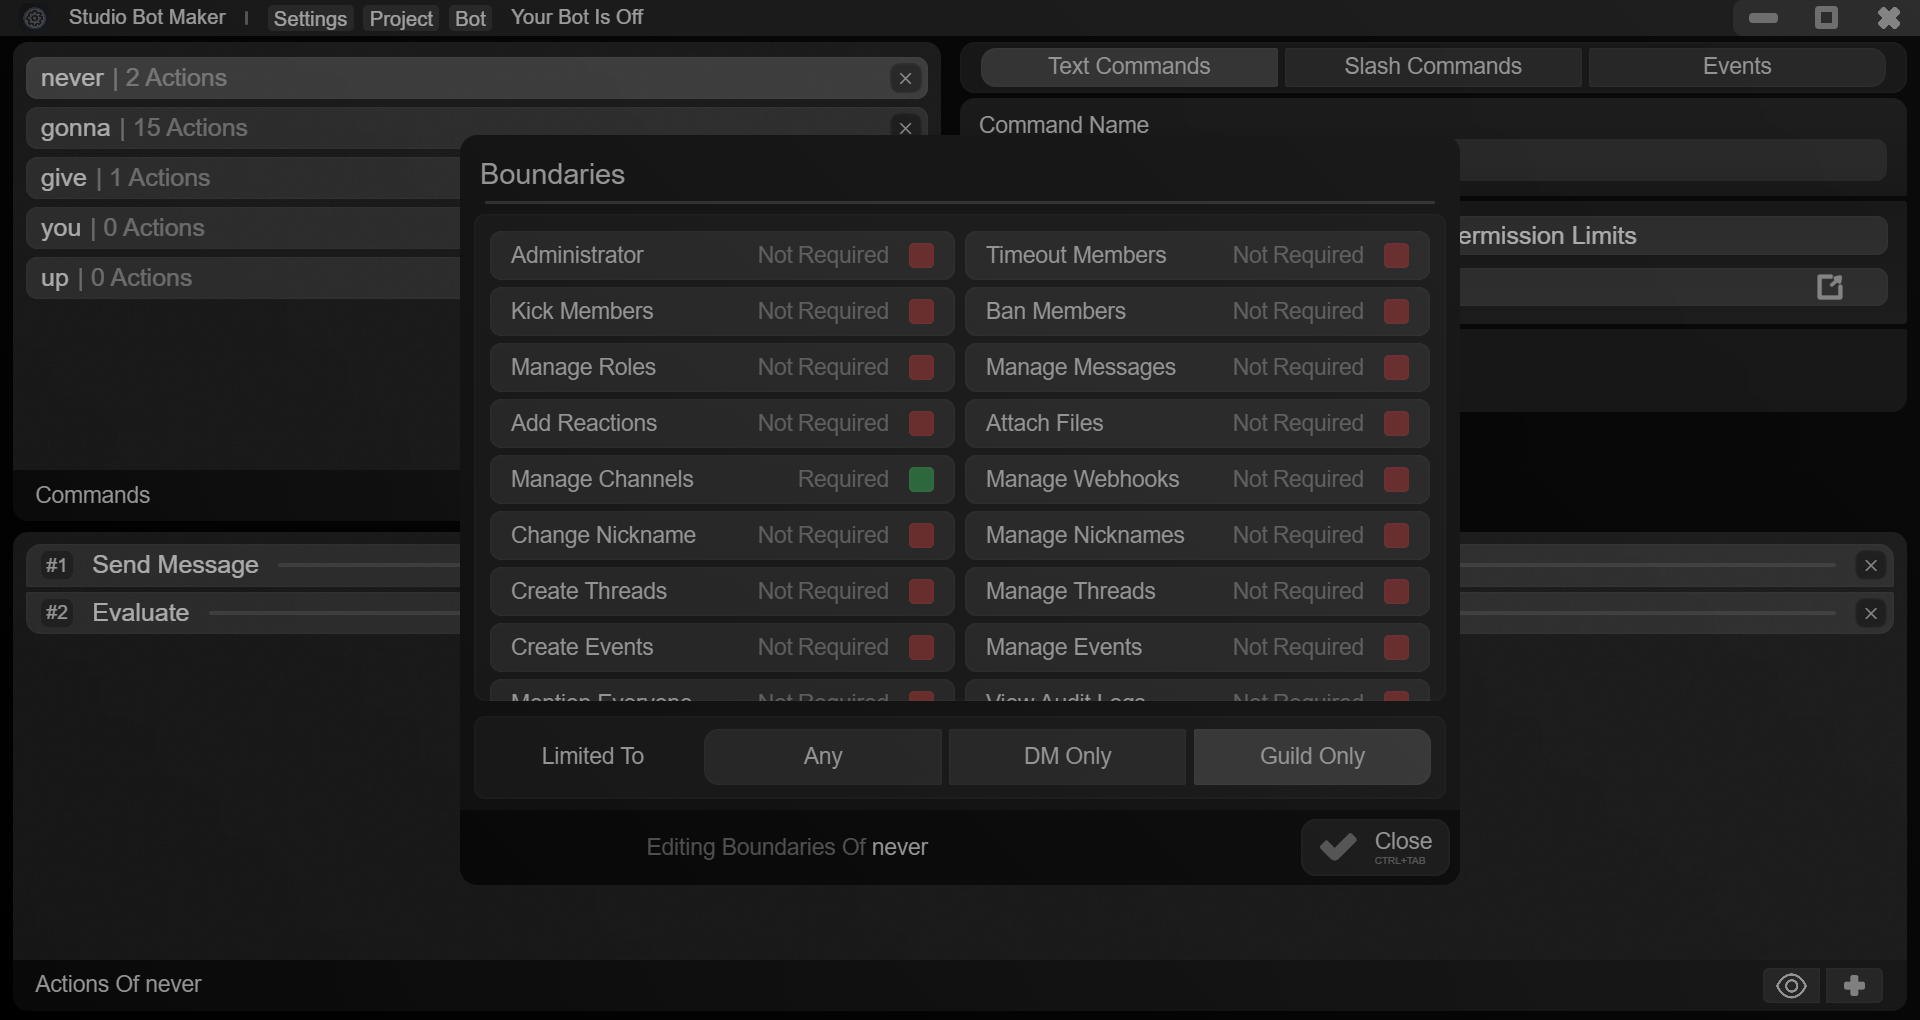Toggle the action preview eye icon
The width and height of the screenshot is (1920, 1020).
[1789, 985]
